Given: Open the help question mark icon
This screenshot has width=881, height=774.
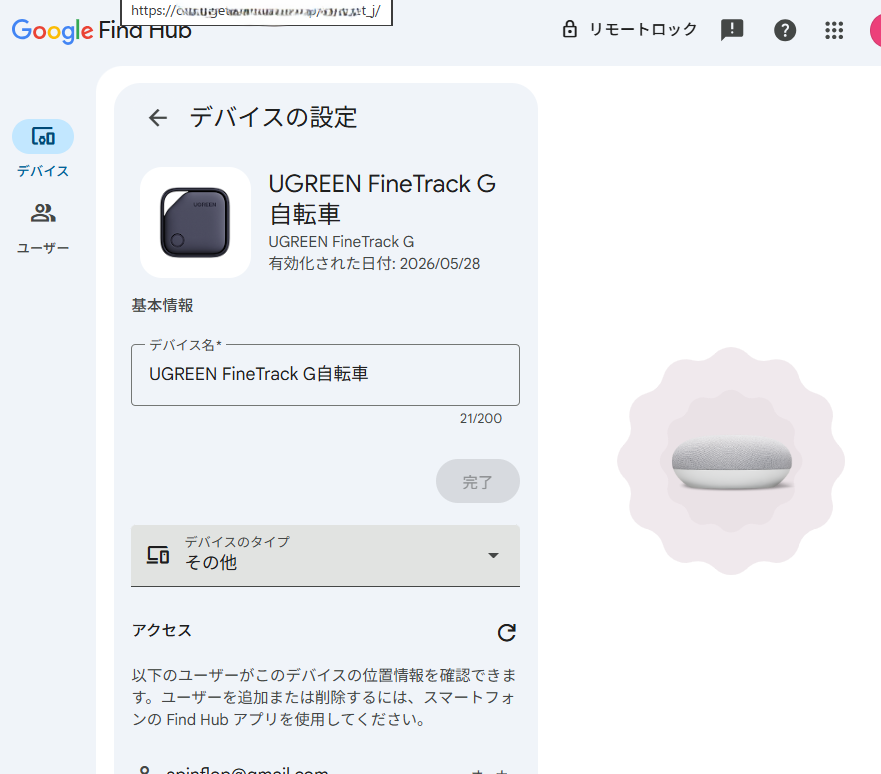Looking at the screenshot, I should 785,30.
